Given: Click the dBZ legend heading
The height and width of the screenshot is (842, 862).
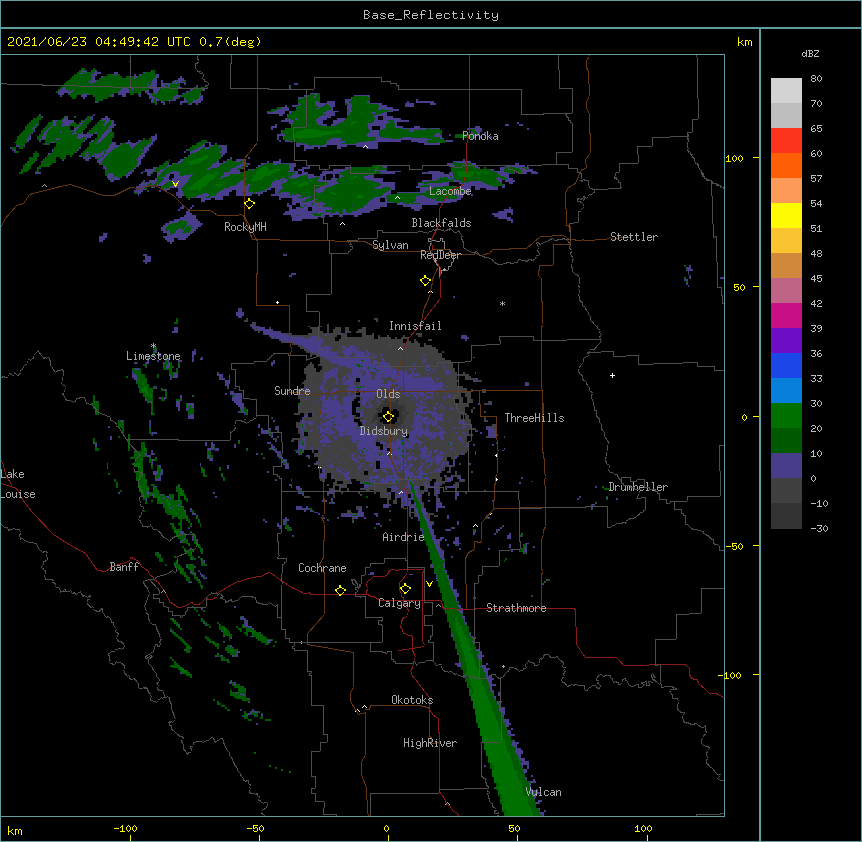Looking at the screenshot, I should 810,54.
